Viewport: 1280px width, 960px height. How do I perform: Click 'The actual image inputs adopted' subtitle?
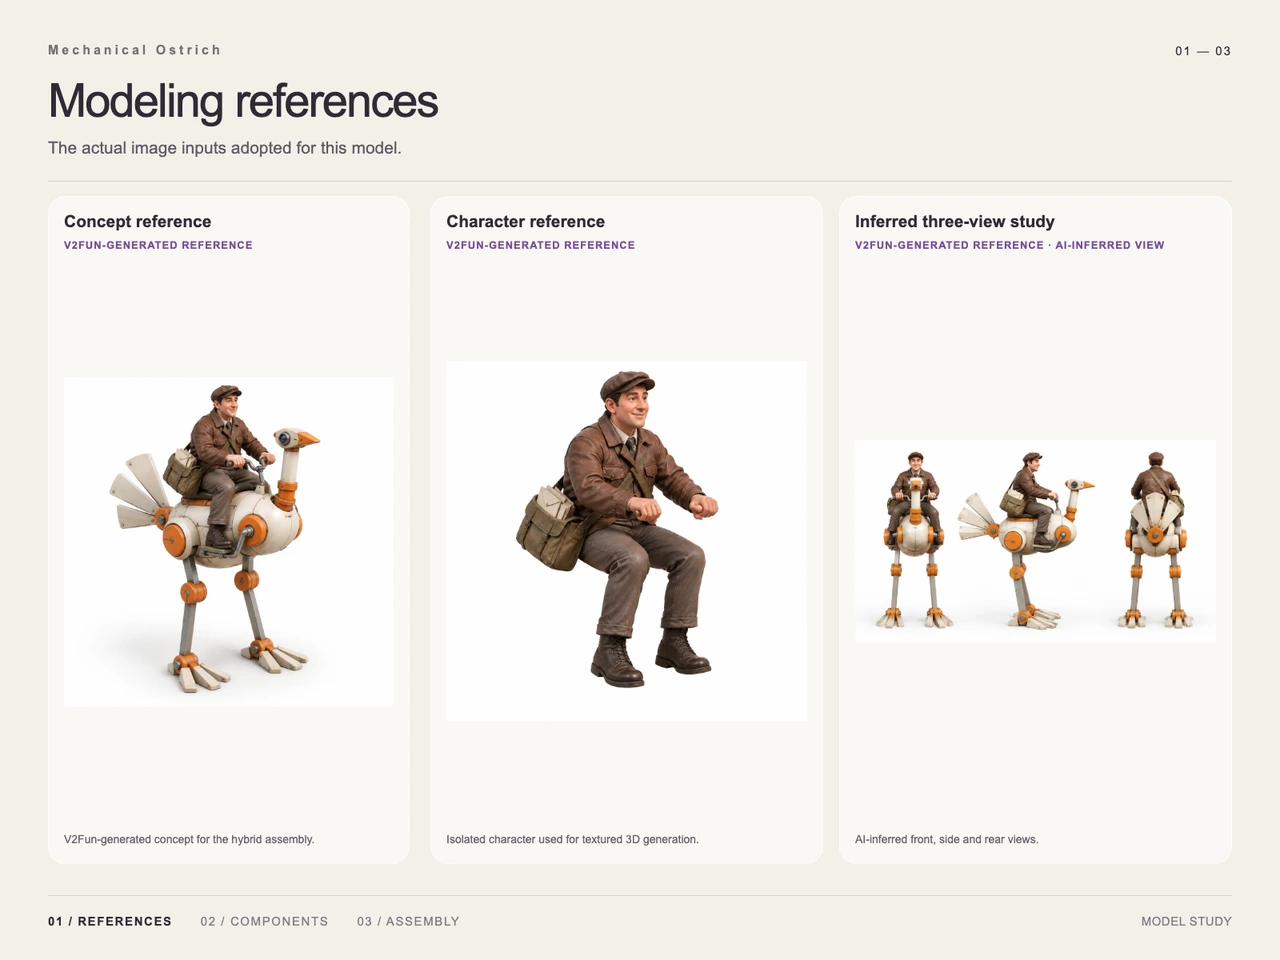pos(225,148)
